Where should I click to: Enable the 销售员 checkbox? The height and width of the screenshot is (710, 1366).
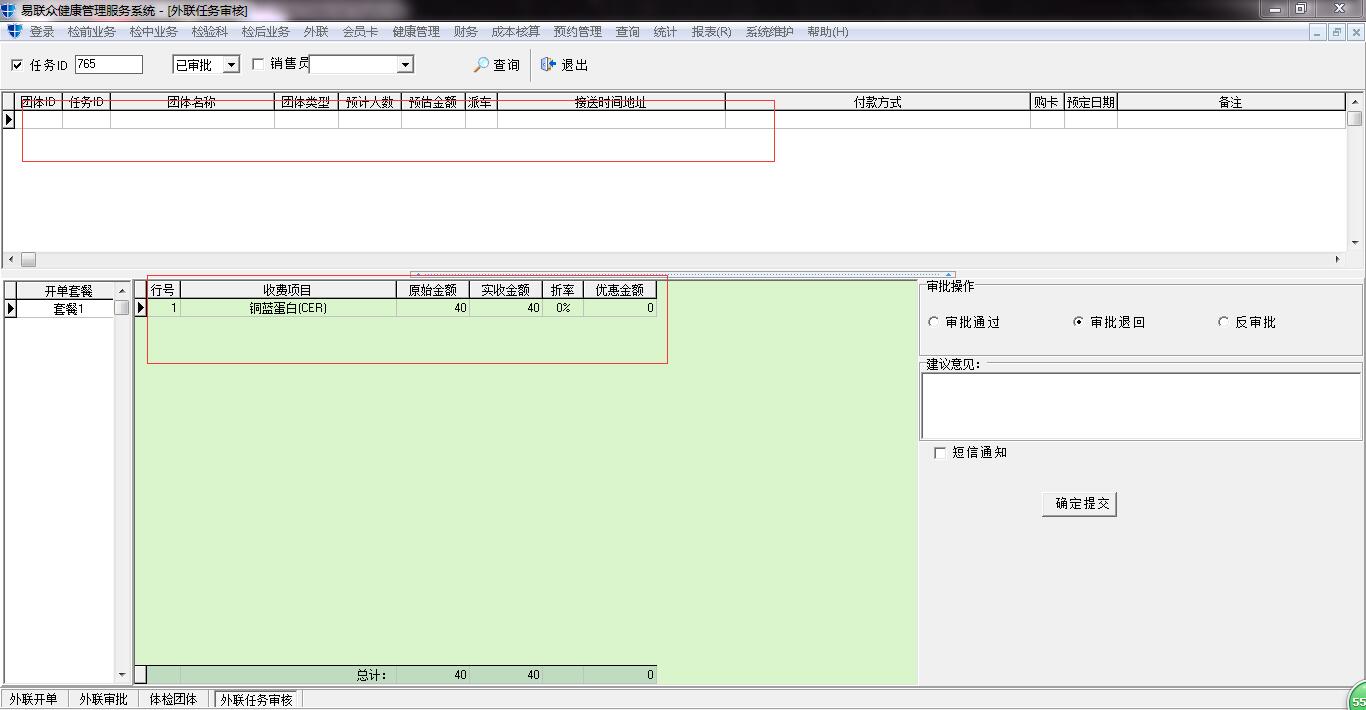coord(258,64)
